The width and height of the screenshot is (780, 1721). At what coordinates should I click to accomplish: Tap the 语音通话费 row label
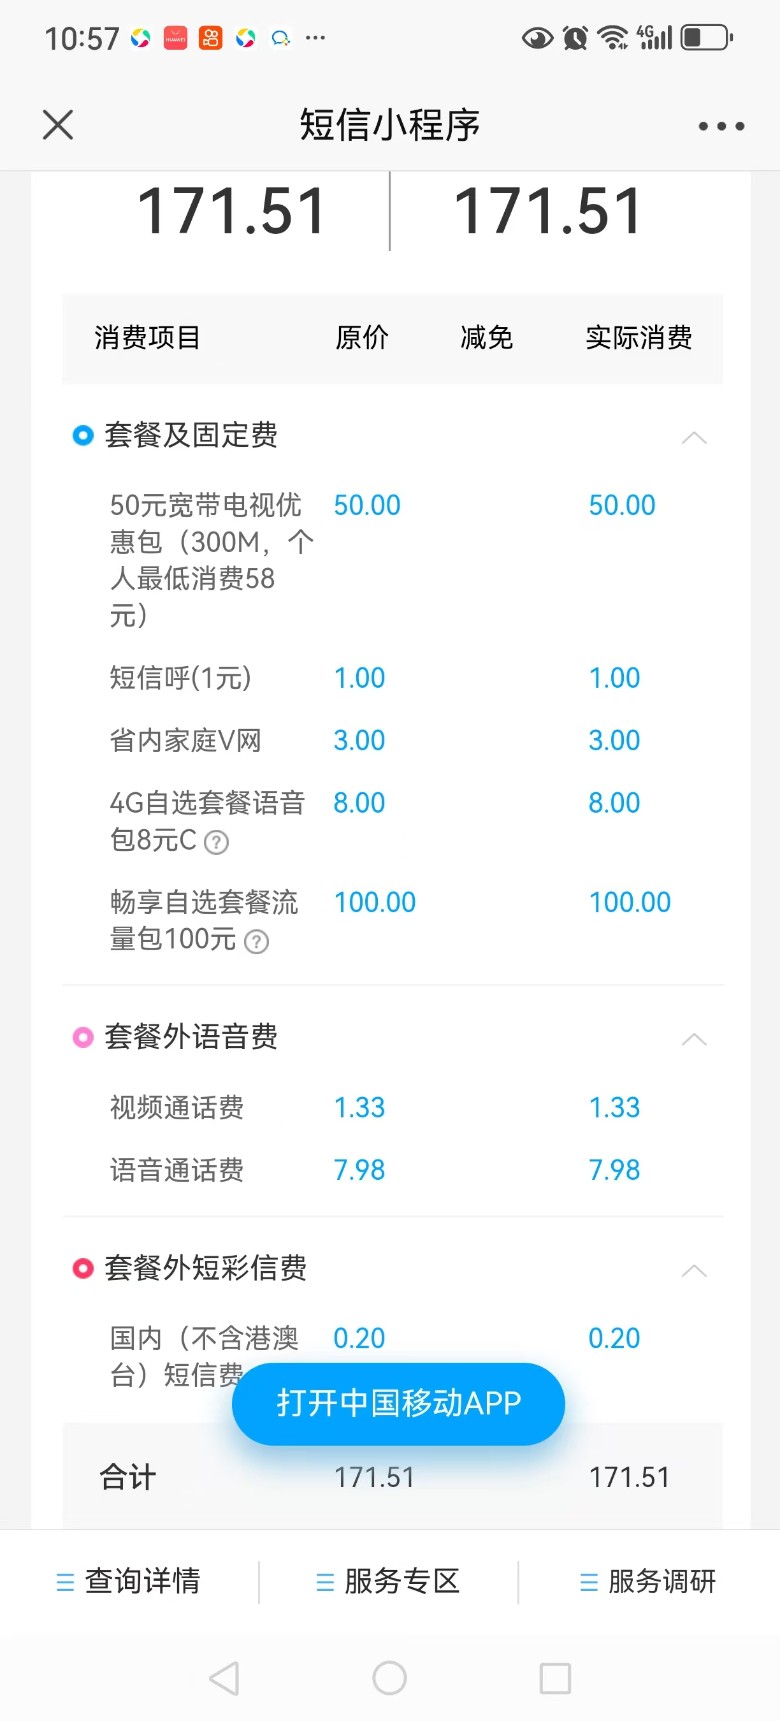point(177,1170)
